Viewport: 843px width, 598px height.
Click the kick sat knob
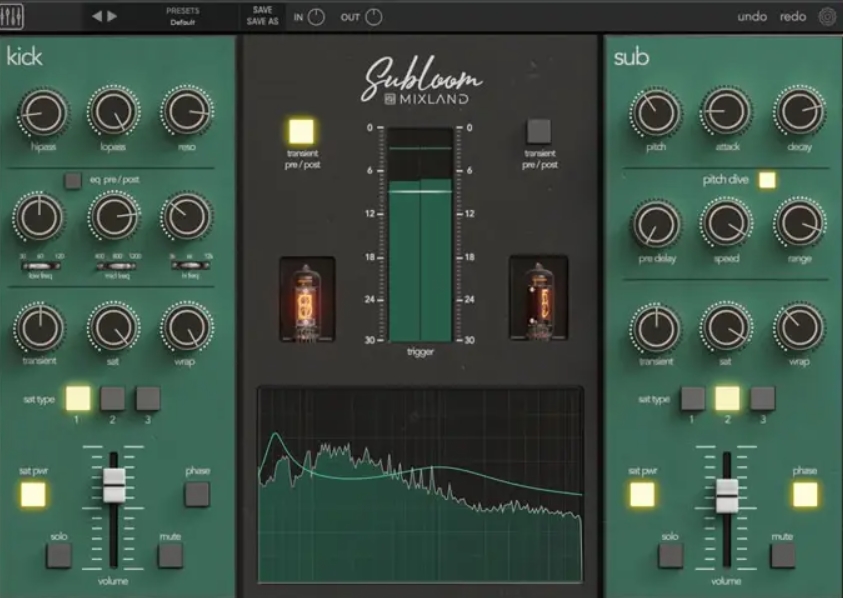pos(113,326)
